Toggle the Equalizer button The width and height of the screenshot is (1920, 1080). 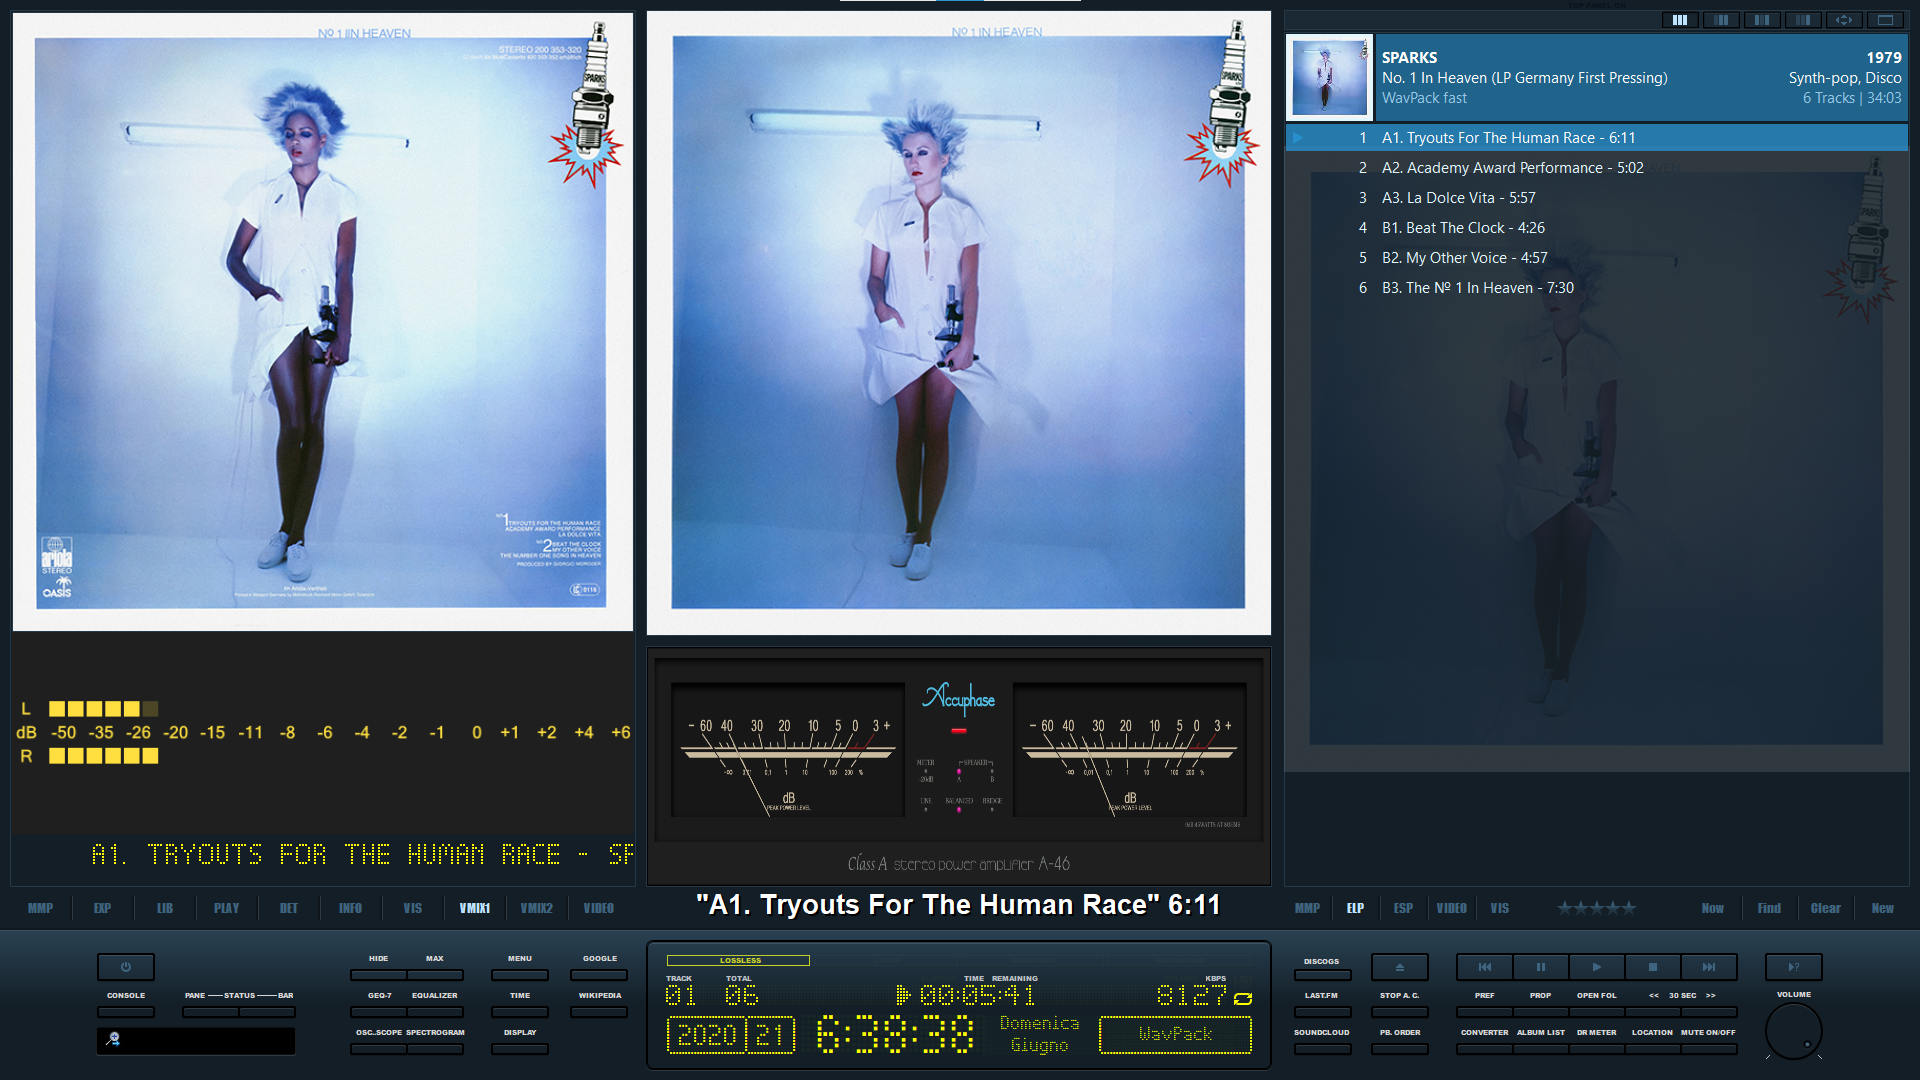[x=435, y=1011]
